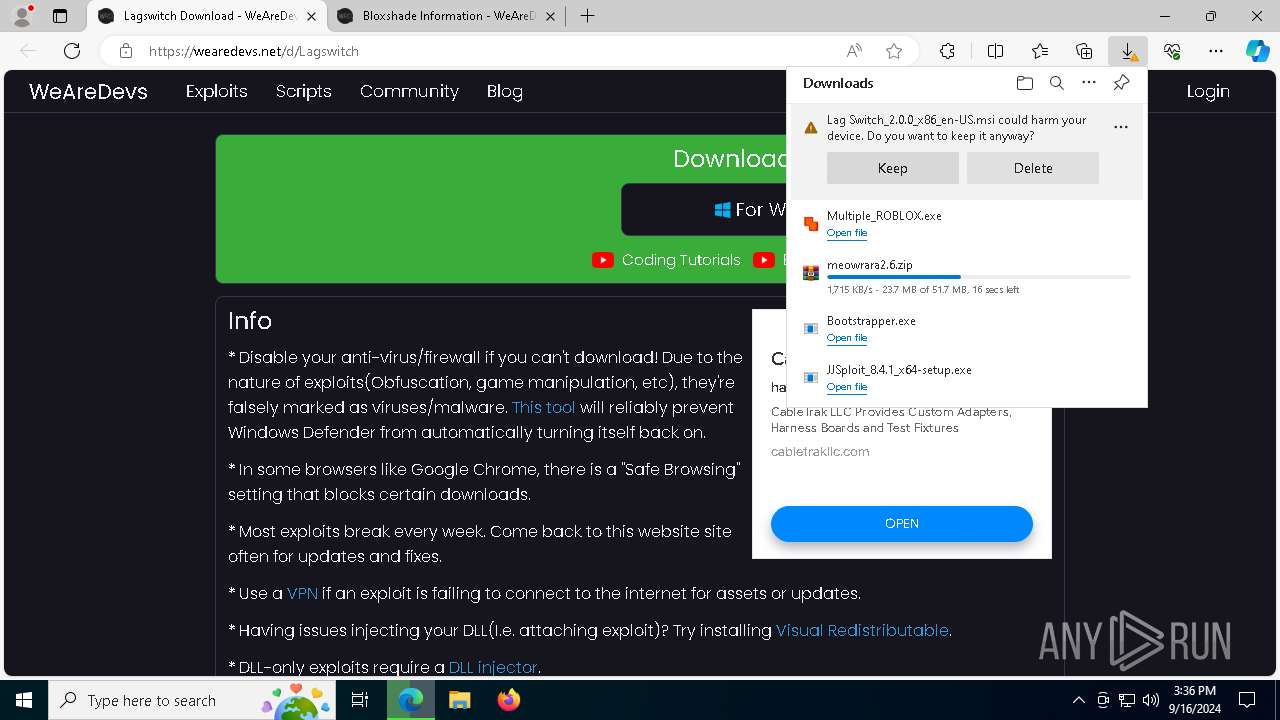Follow 'This tool' link

tap(543, 407)
